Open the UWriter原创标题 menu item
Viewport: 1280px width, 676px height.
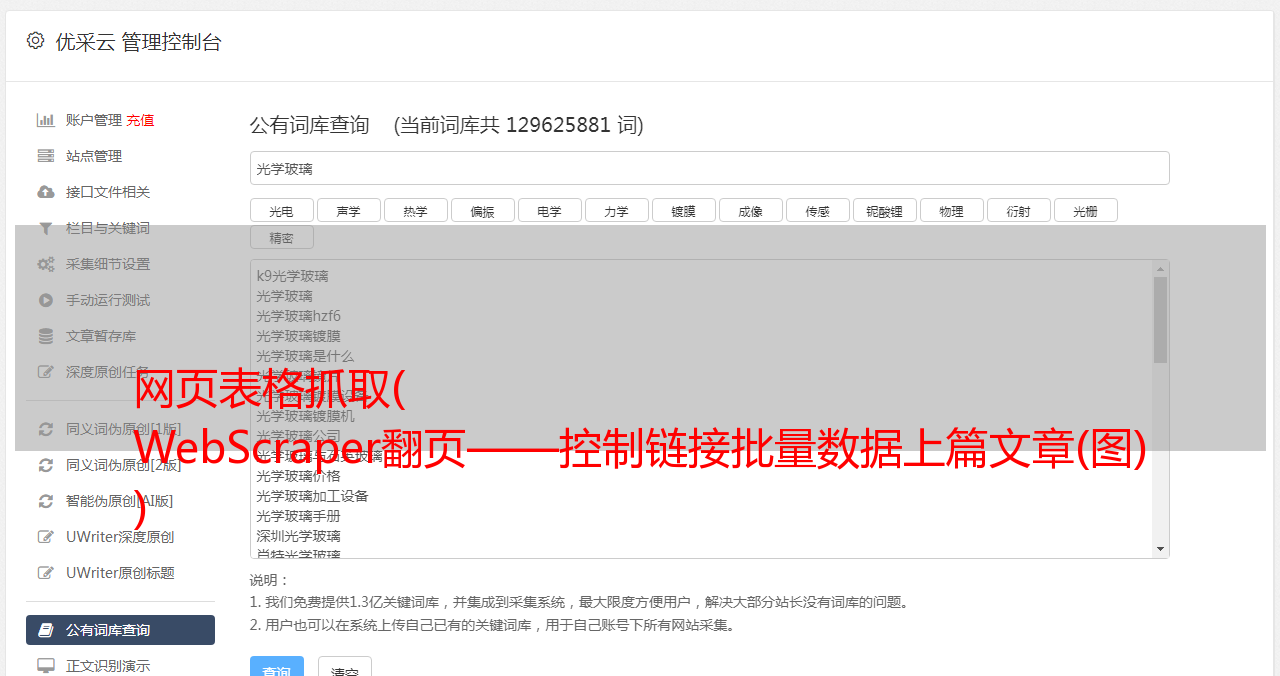pos(120,573)
